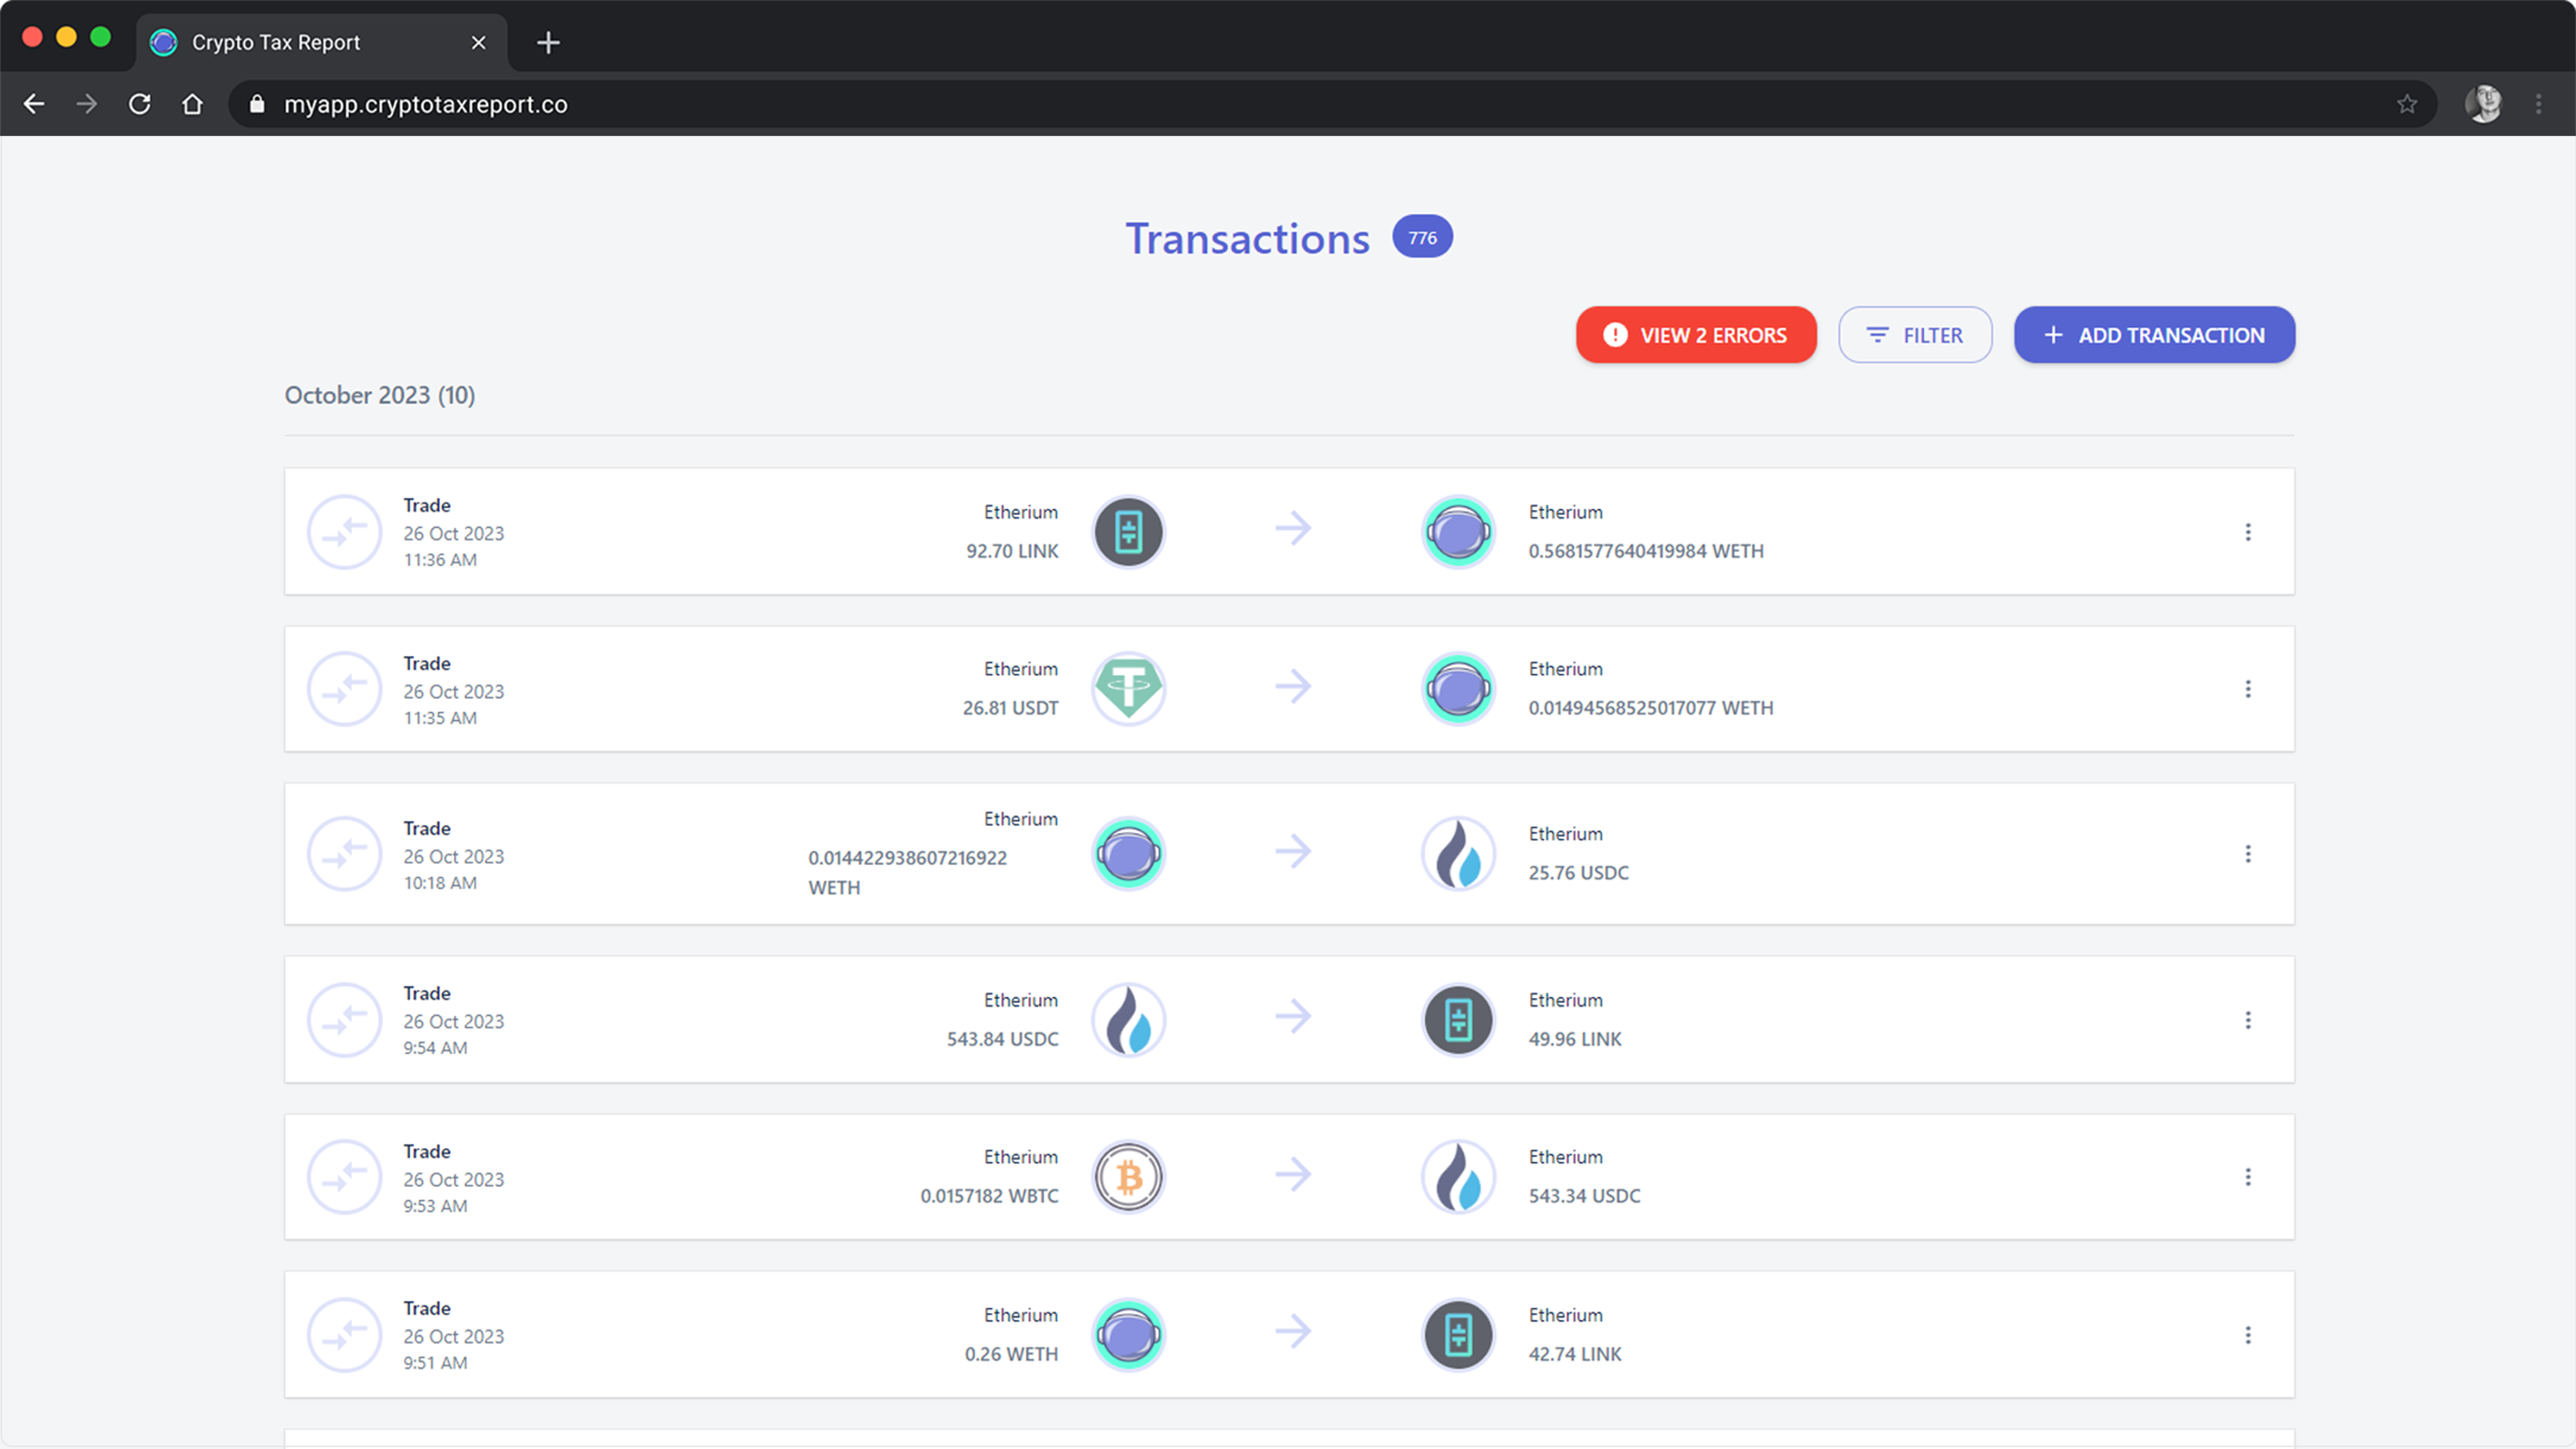Click WETH icon for 0.01494568525017077 WETH

pyautogui.click(x=1458, y=689)
